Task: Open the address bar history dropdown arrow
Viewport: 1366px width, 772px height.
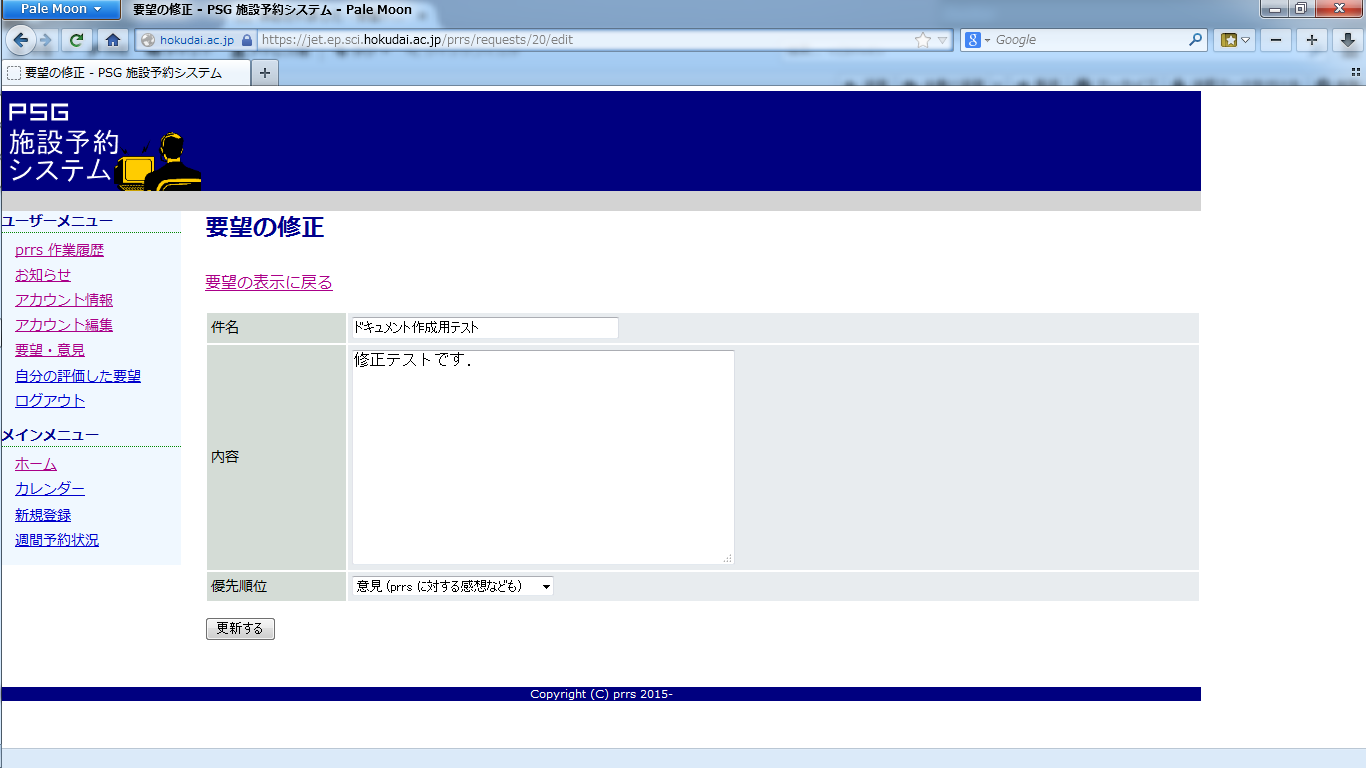Action: tap(943, 41)
